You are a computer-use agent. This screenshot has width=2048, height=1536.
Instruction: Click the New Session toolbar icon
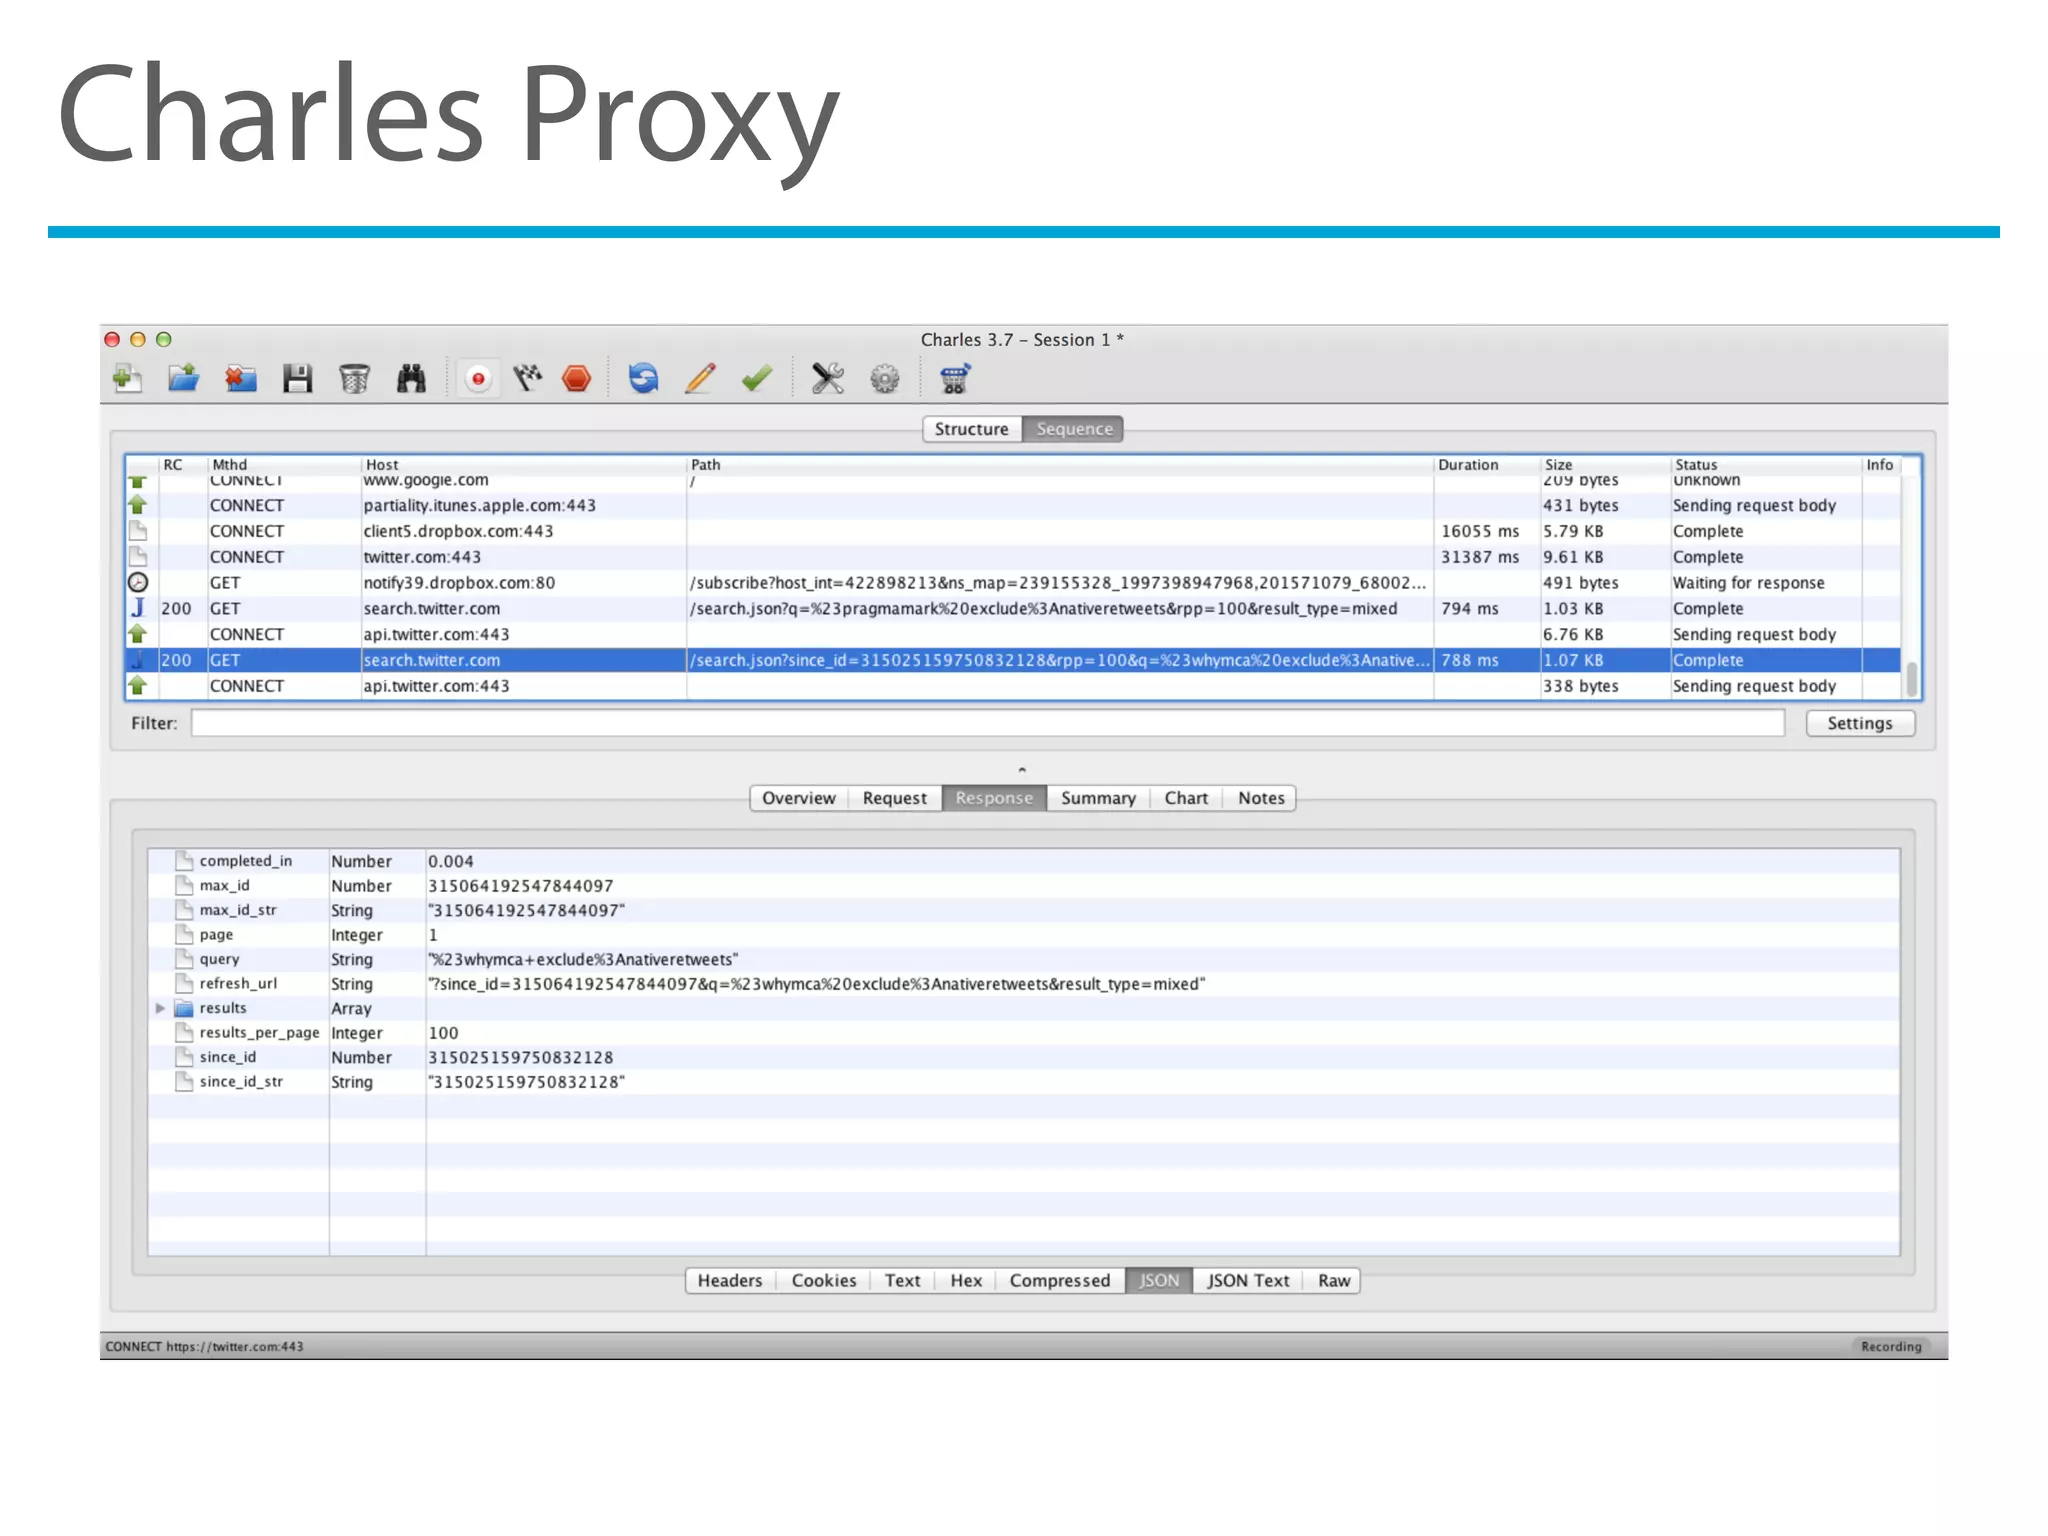[127, 378]
